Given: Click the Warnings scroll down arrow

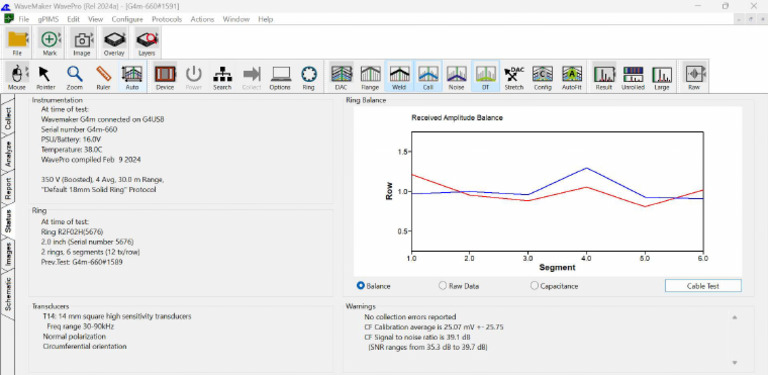Looking at the screenshot, I should (734, 362).
